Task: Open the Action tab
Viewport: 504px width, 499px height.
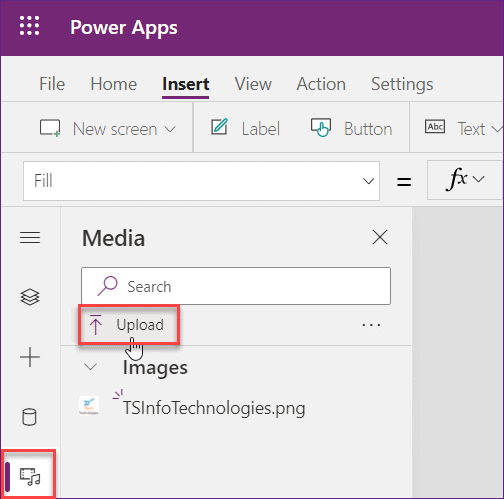Action: [321, 84]
